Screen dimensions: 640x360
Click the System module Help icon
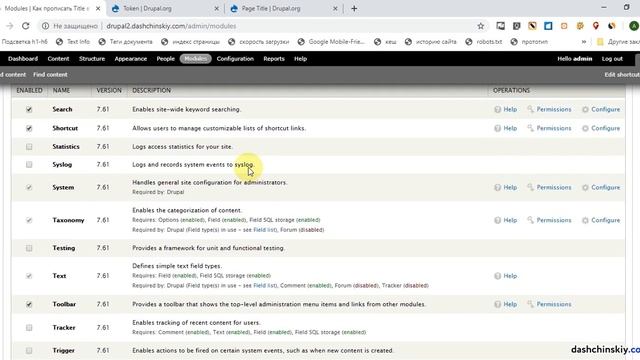[498, 187]
